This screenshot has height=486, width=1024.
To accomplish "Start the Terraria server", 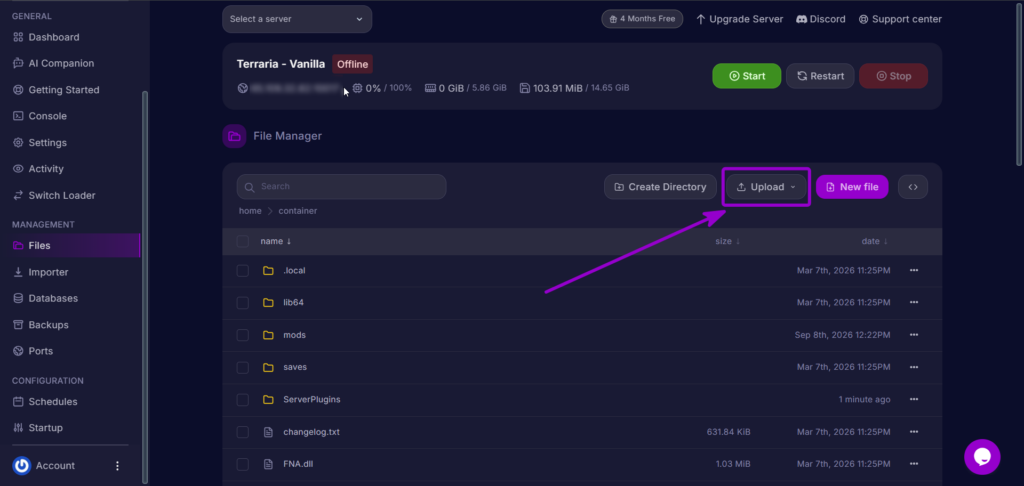I will [x=746, y=76].
